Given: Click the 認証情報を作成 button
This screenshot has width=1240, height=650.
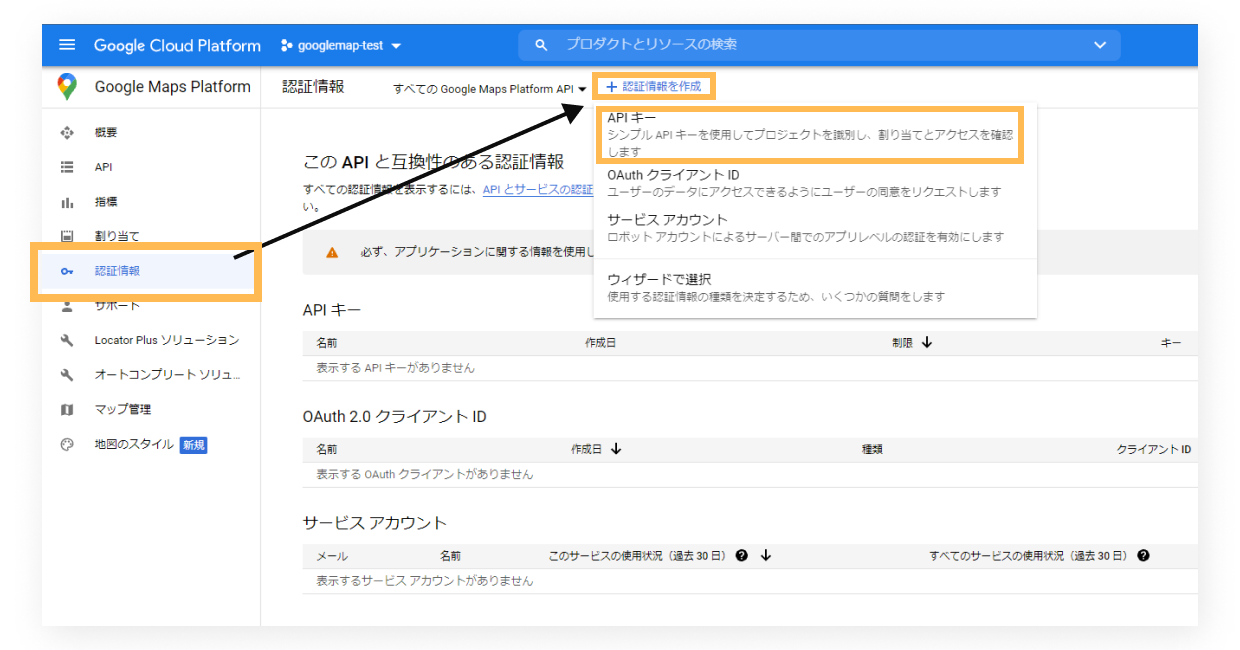Looking at the screenshot, I should click(x=654, y=87).
